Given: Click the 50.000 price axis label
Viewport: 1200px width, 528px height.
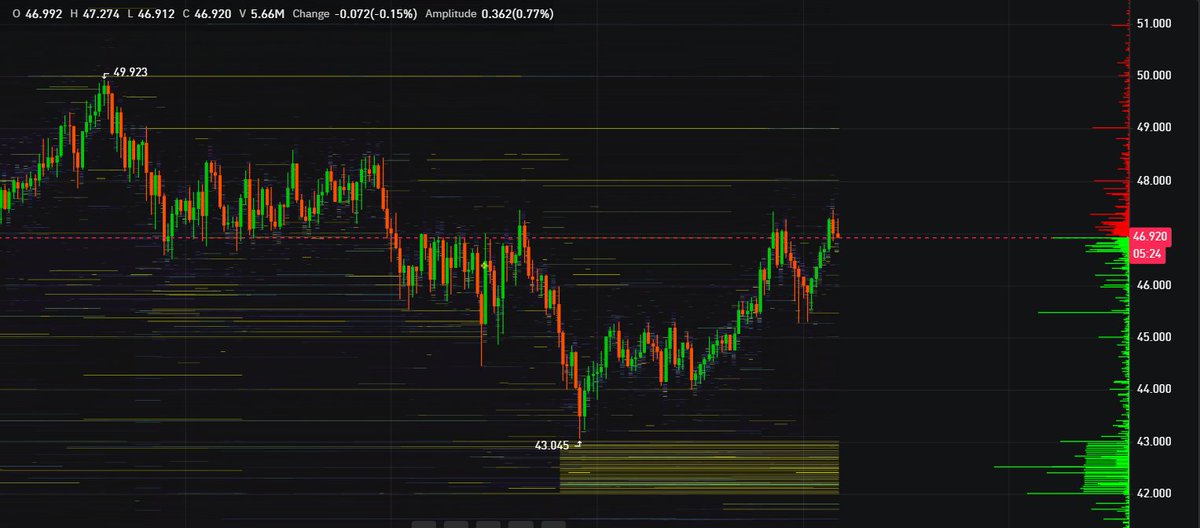Looking at the screenshot, I should coord(1154,75).
